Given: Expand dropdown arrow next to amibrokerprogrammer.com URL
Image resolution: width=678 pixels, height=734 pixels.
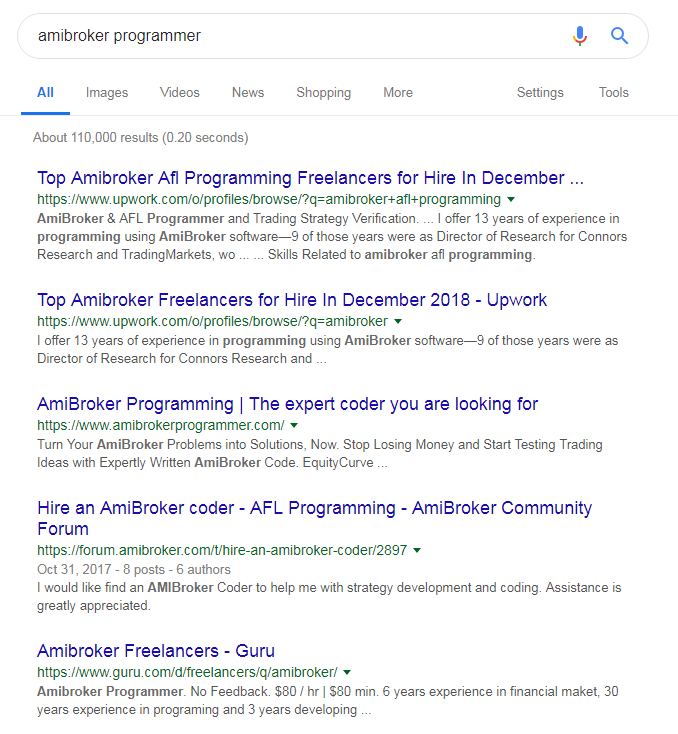Looking at the screenshot, I should click(294, 426).
